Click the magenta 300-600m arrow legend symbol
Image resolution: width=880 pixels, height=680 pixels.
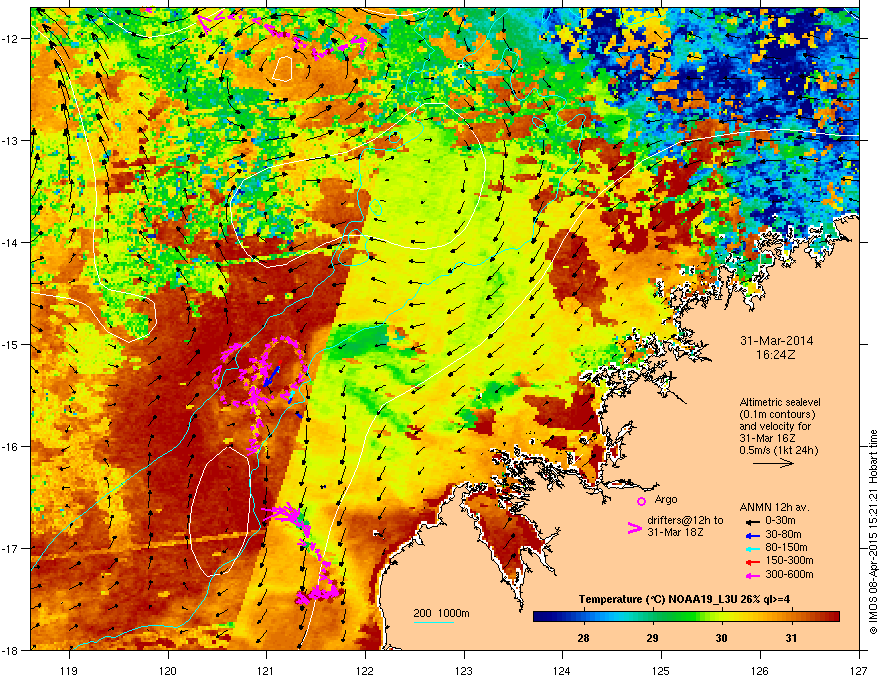pos(752,575)
